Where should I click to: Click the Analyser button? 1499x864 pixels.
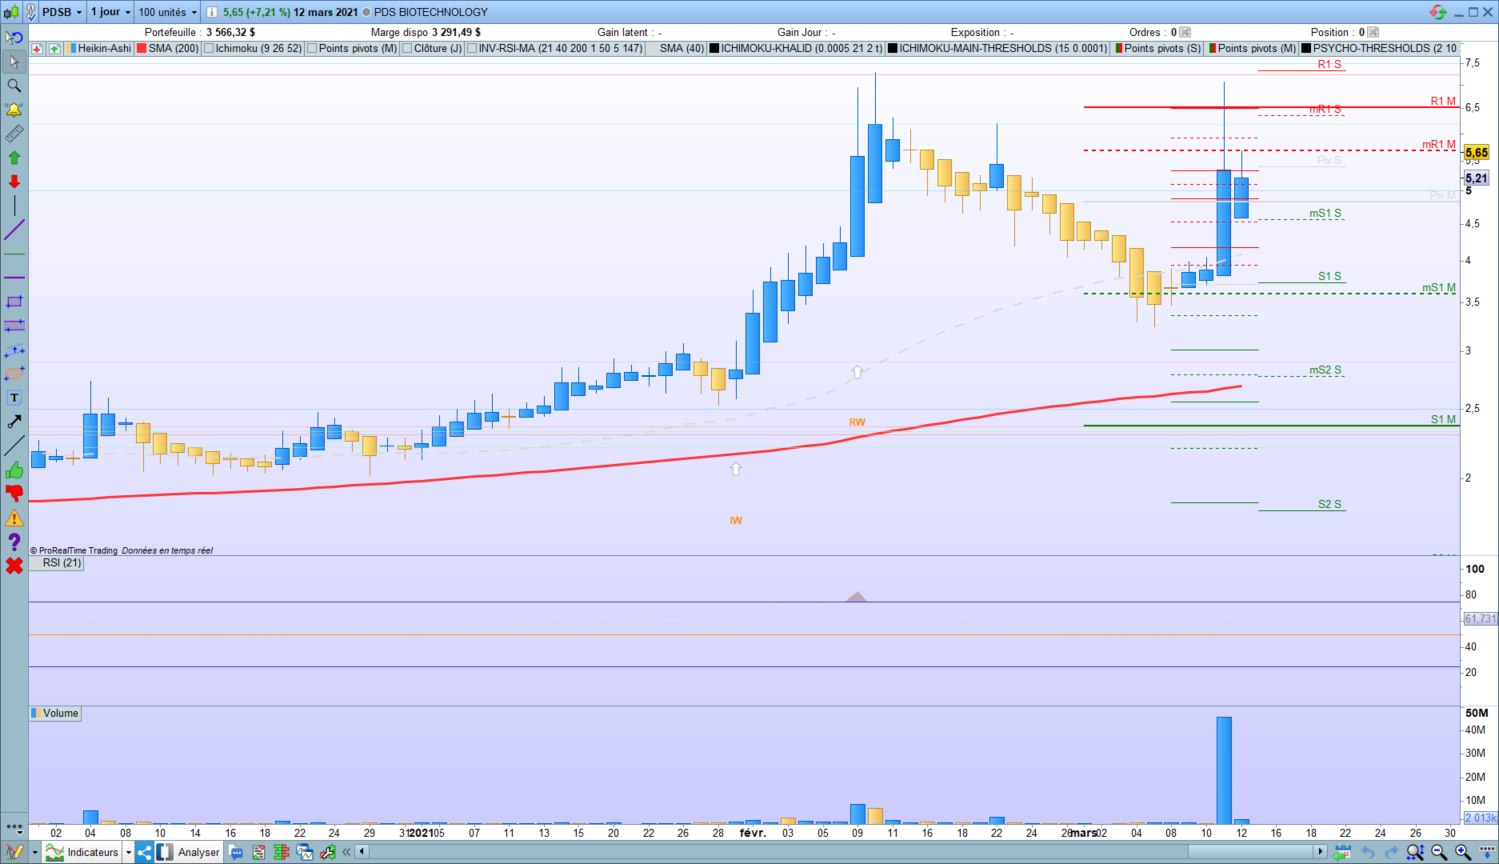[x=188, y=852]
